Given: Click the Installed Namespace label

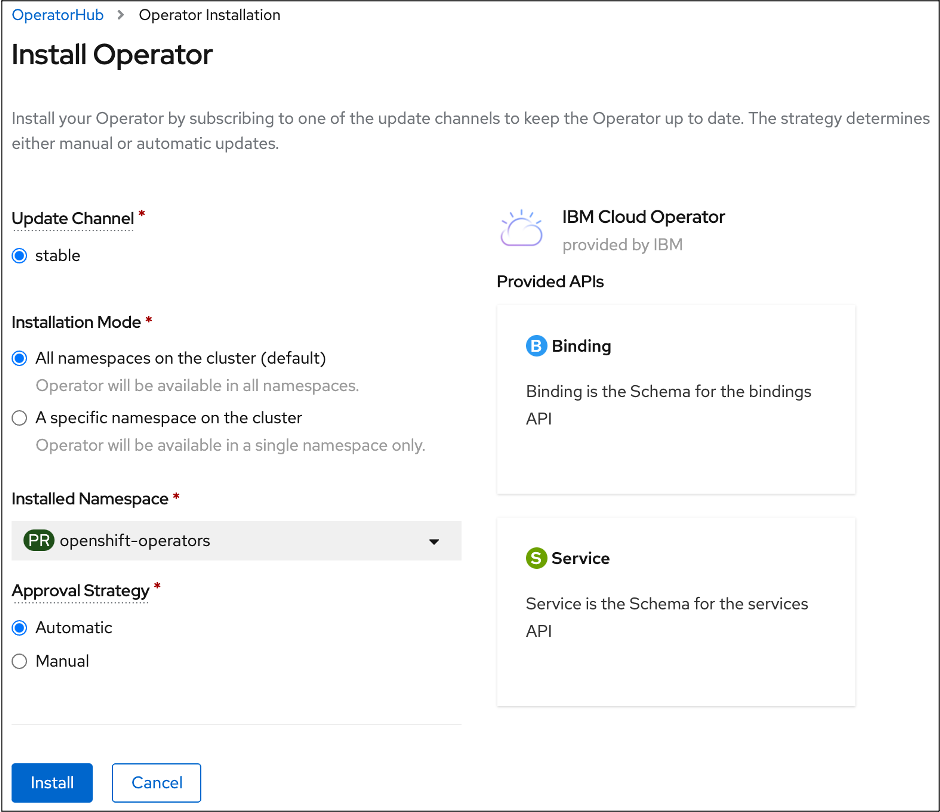Looking at the screenshot, I should click(90, 499).
